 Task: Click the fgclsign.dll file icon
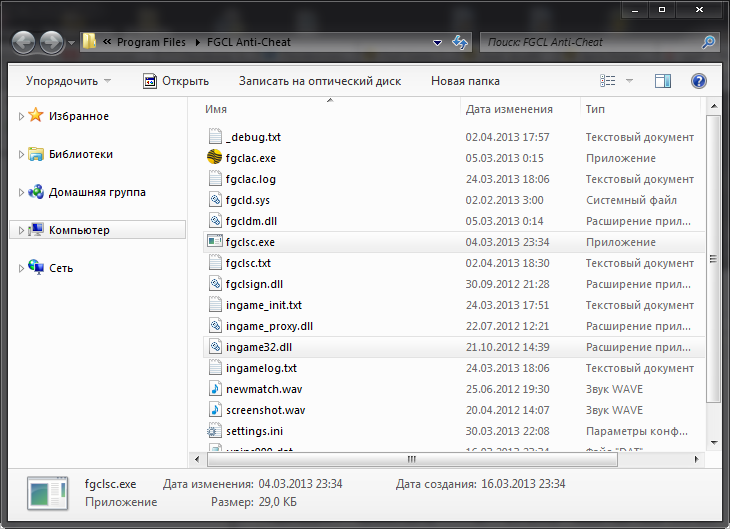click(x=215, y=283)
